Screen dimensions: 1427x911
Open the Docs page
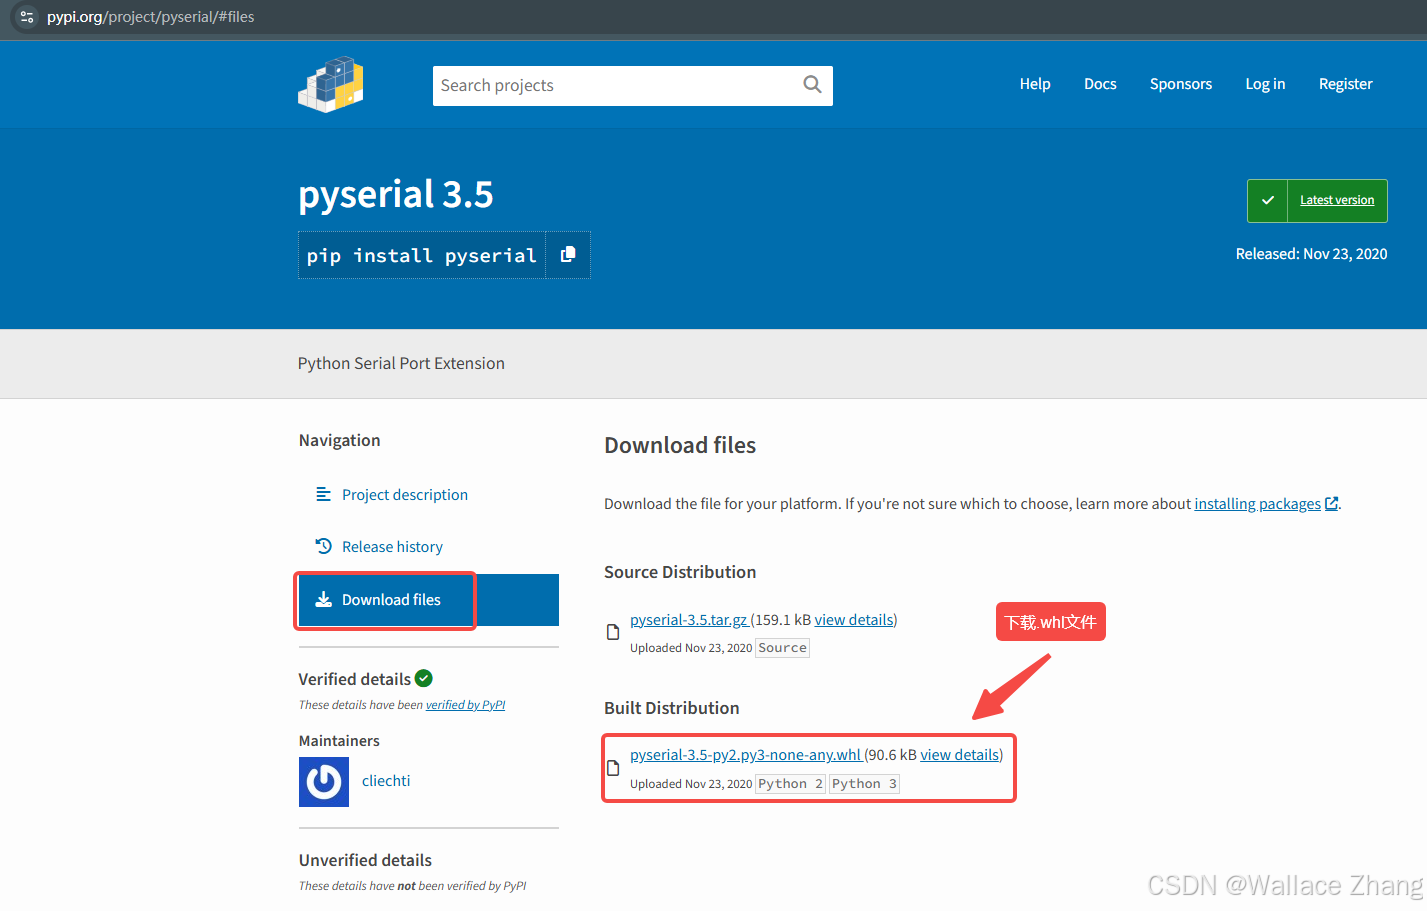(1100, 84)
